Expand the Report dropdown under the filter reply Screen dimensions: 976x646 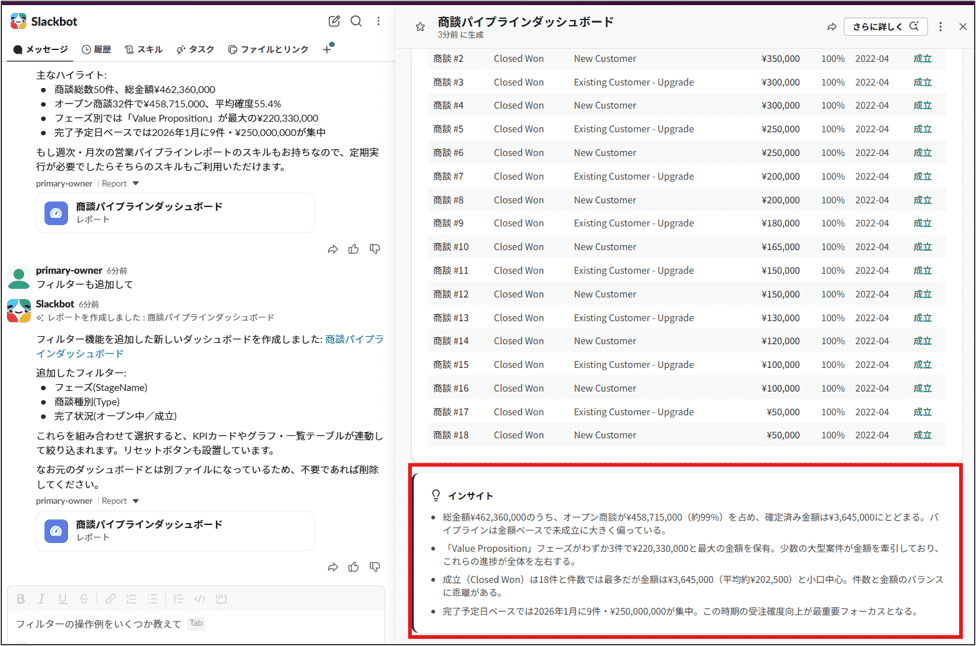(120, 501)
